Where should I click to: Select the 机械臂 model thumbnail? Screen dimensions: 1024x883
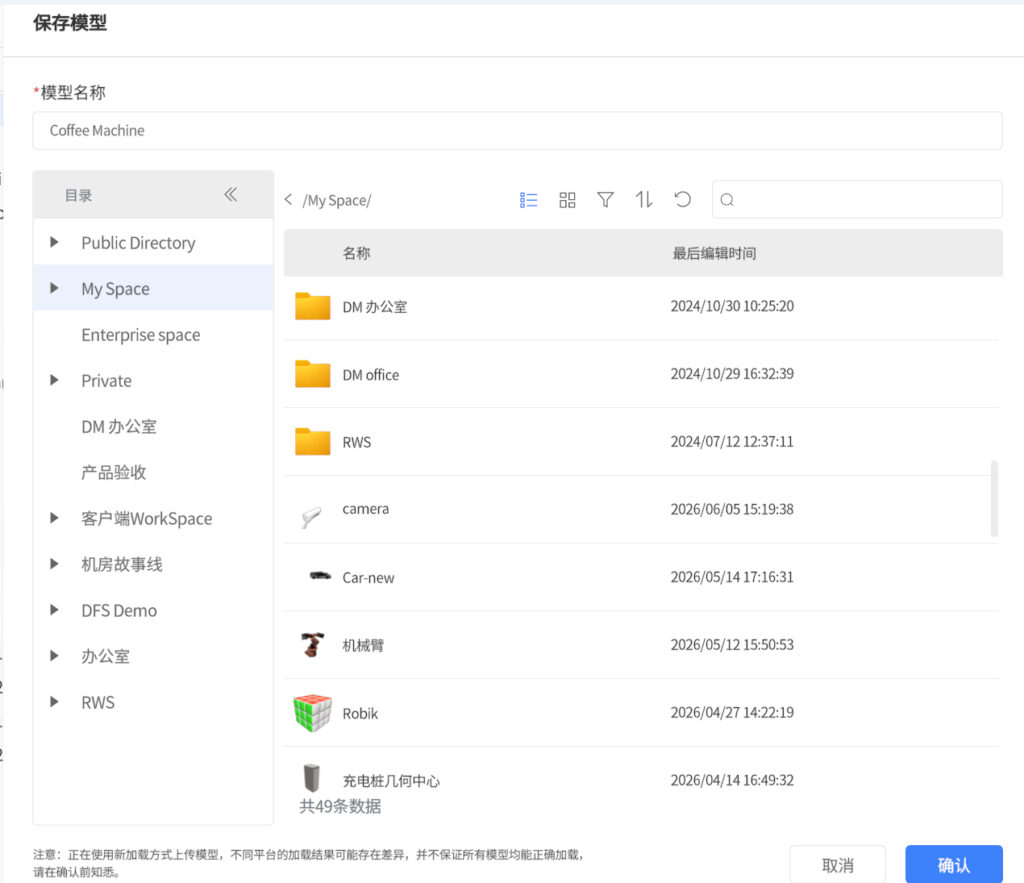pos(313,645)
